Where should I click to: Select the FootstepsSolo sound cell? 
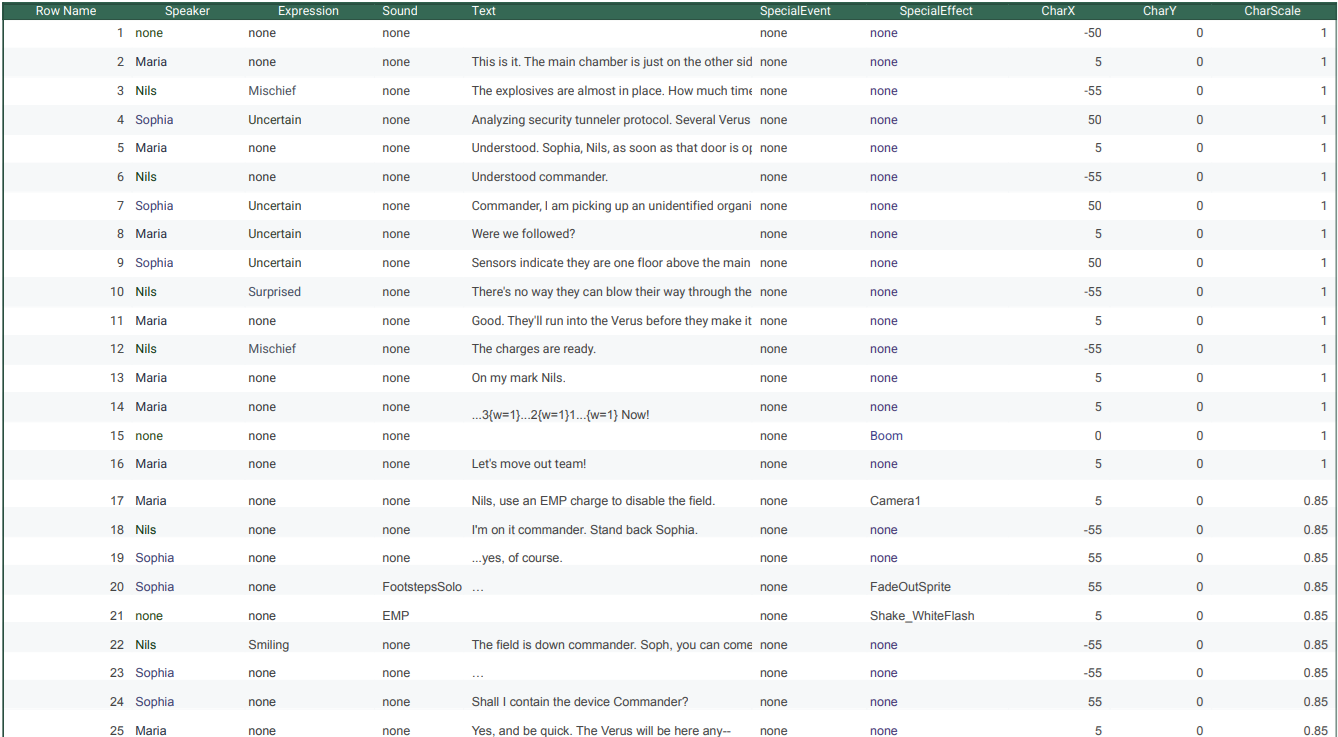click(x=421, y=587)
